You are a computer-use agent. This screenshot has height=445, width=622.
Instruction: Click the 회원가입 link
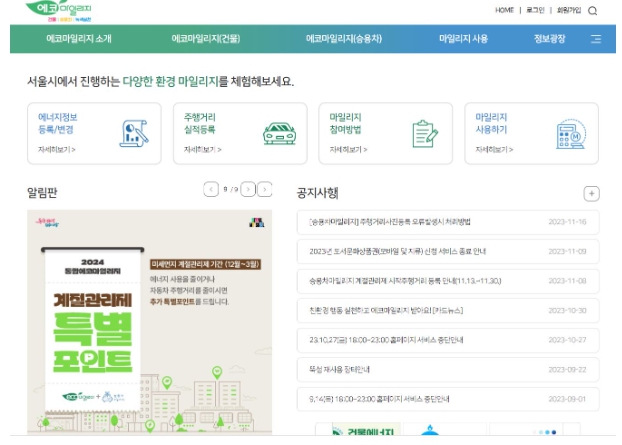tap(568, 10)
